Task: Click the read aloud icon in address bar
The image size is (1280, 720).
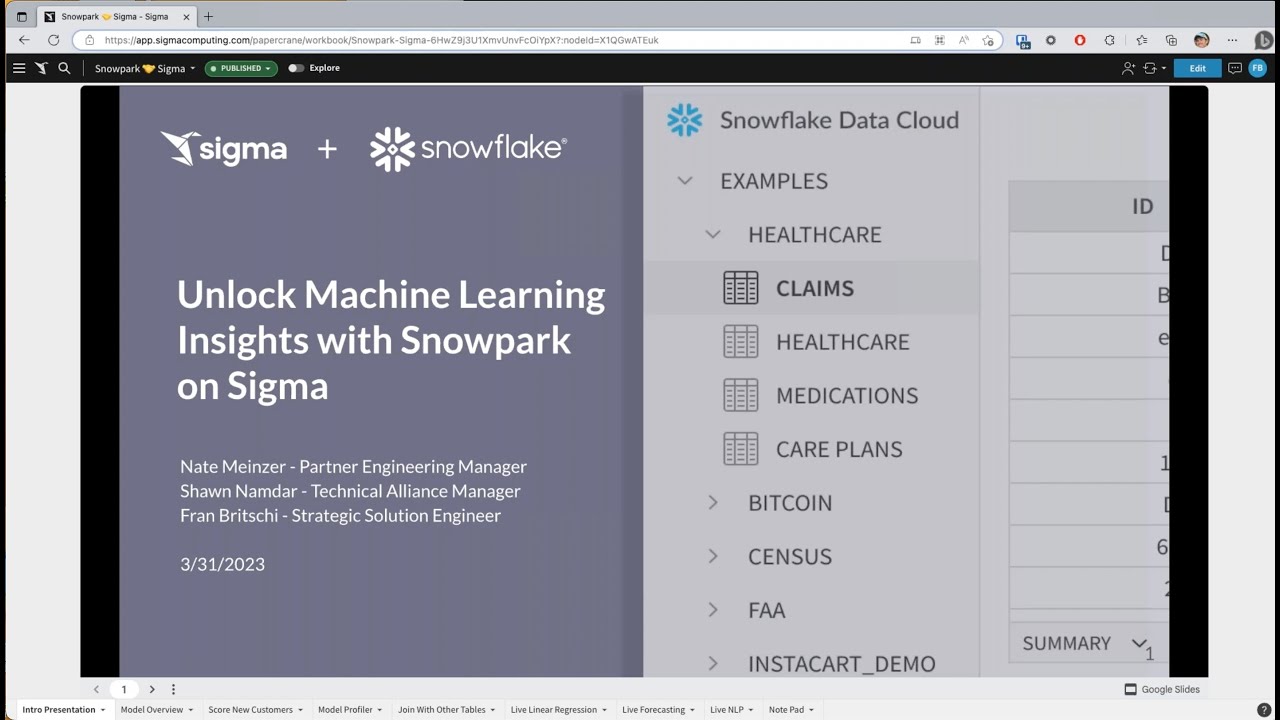Action: coord(964,40)
